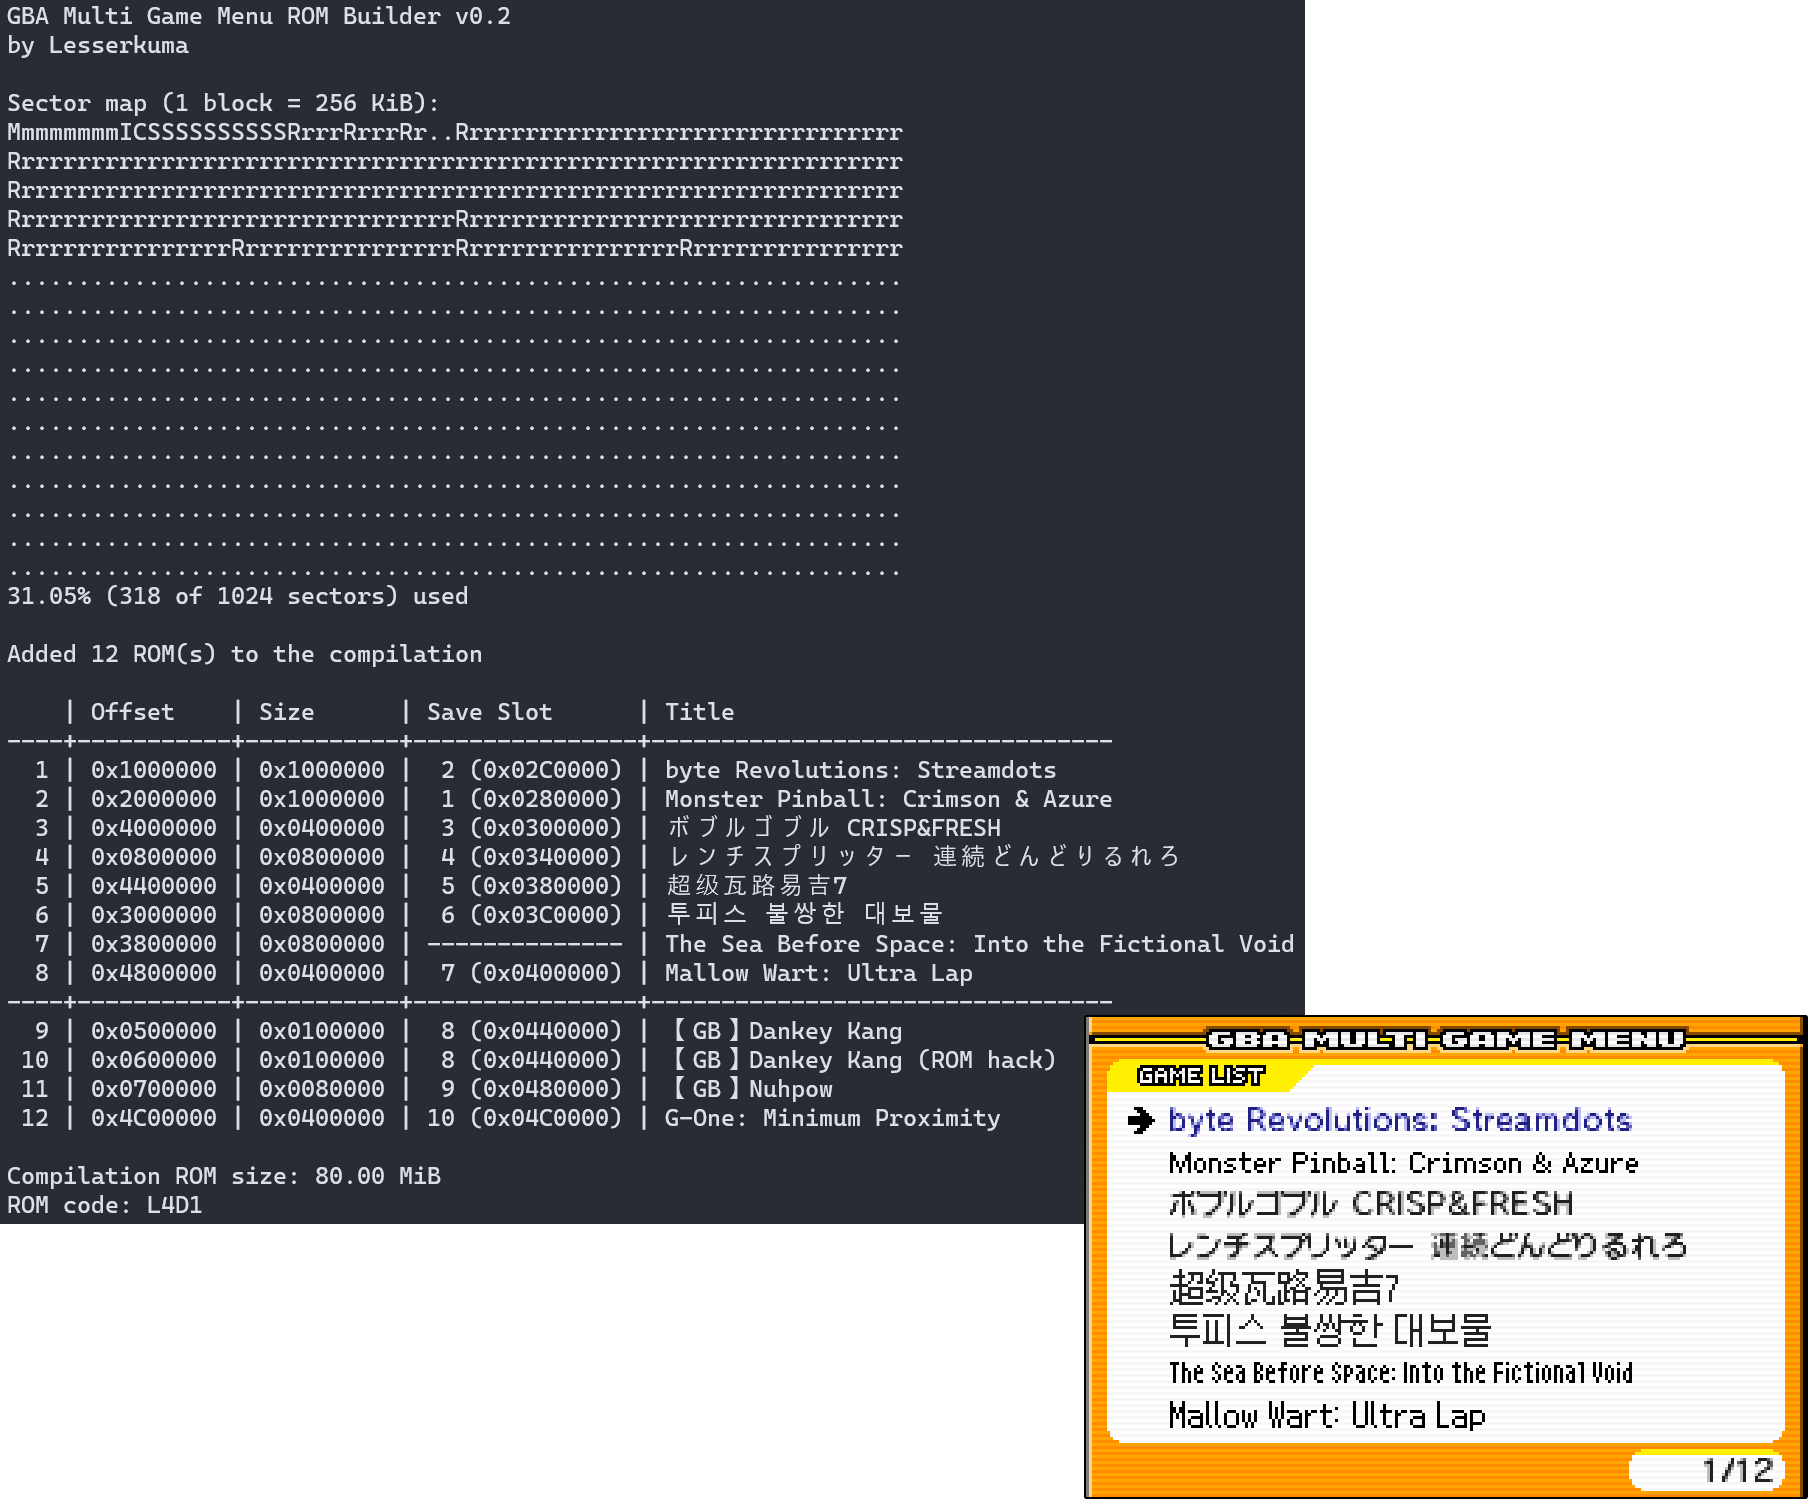This screenshot has height=1500, width=1809.
Task: Click the Save Slot column header
Action: (x=490, y=712)
